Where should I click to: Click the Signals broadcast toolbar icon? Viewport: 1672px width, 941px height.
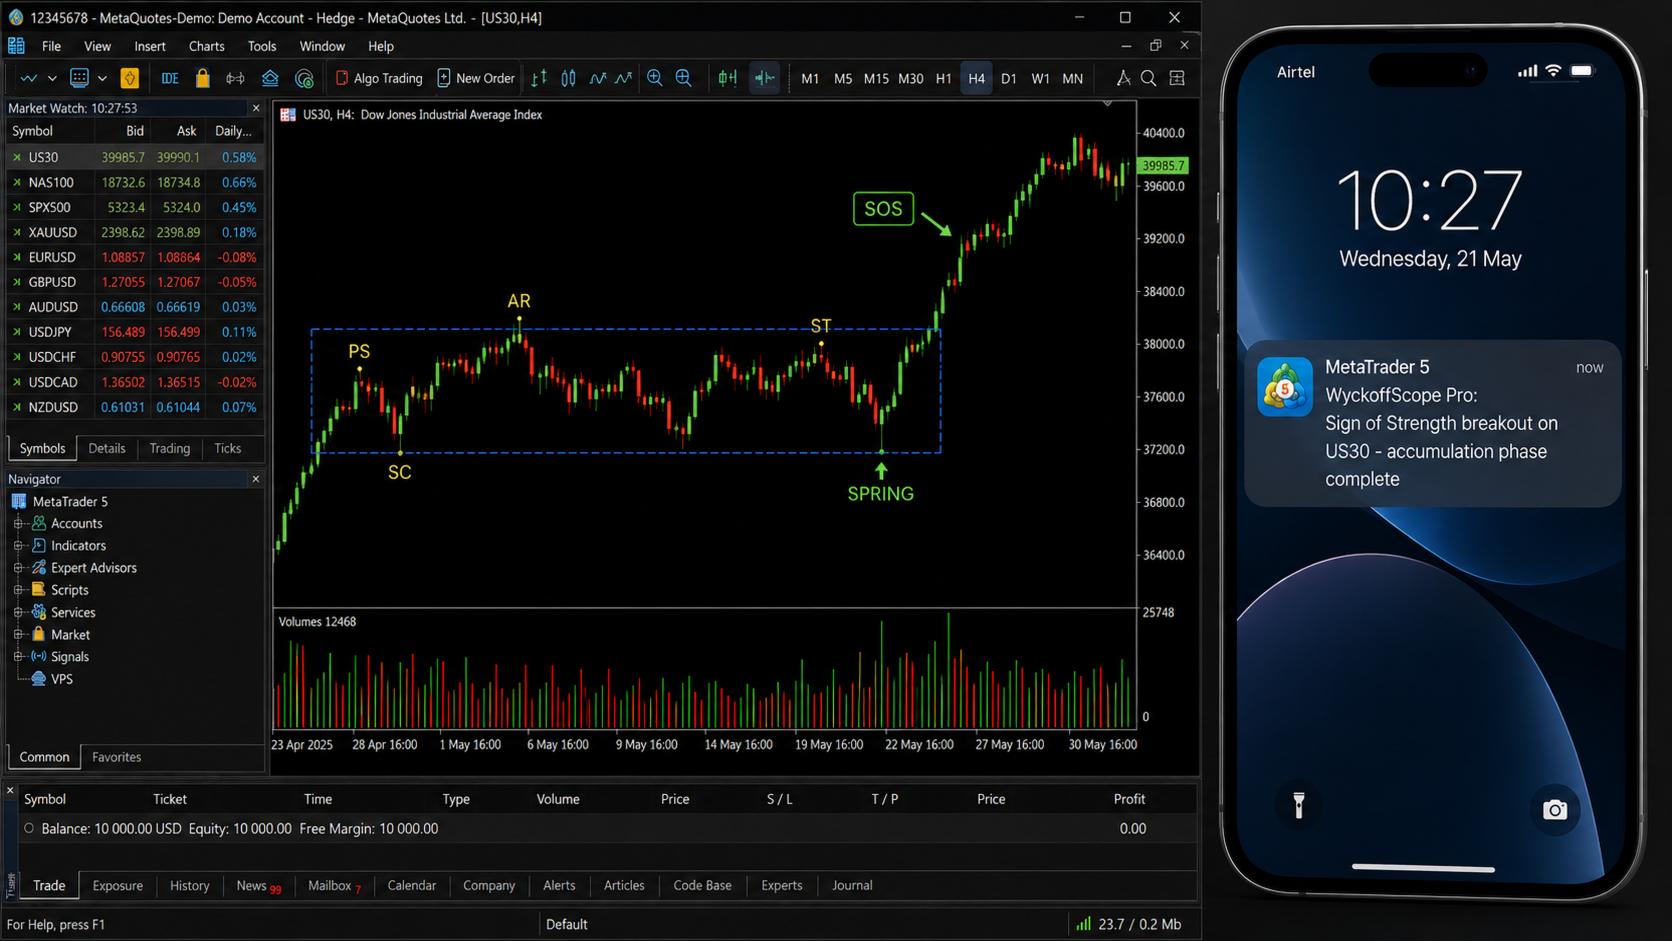click(235, 78)
